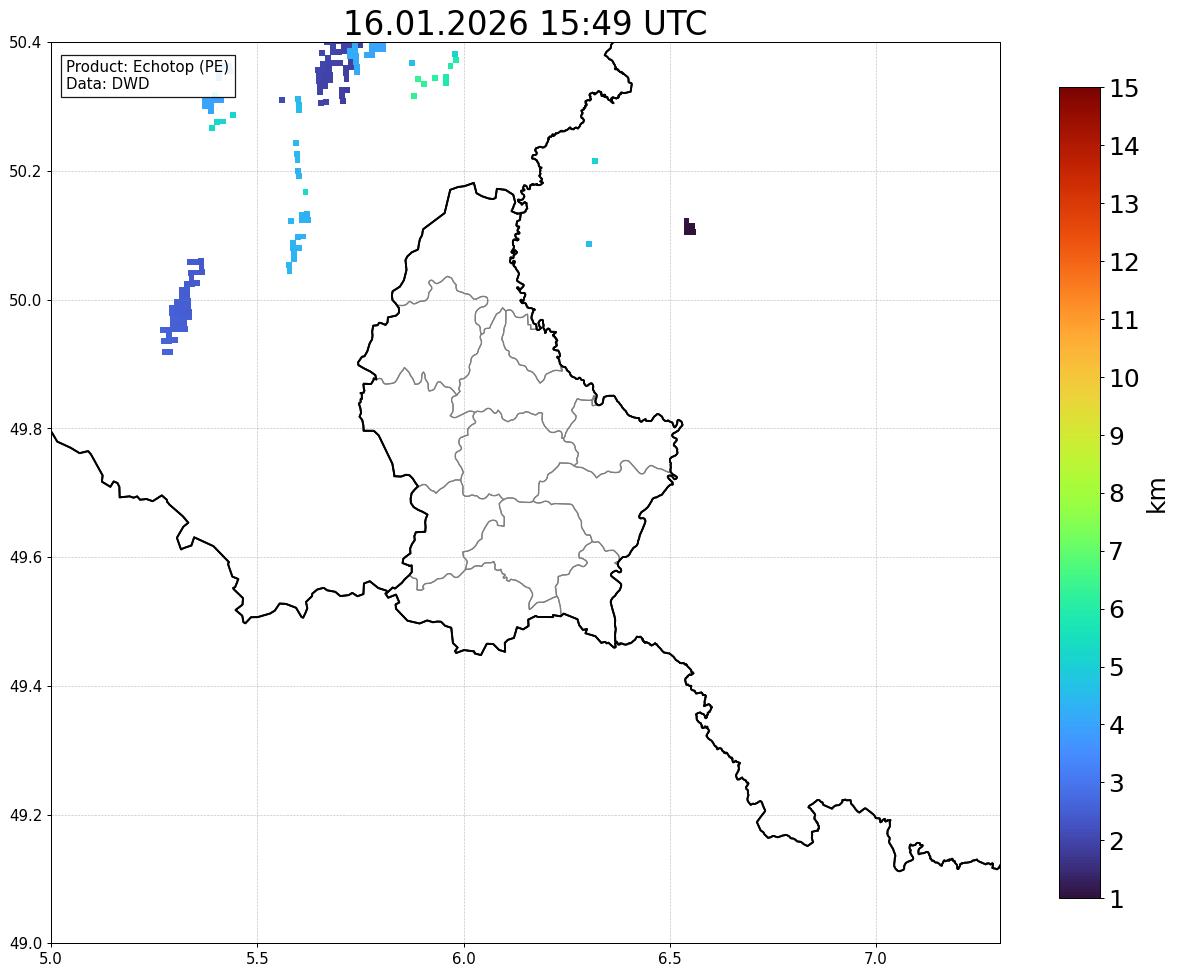The image size is (1178, 976).
Task: Click the colorbar label '10'
Action: [1124, 378]
